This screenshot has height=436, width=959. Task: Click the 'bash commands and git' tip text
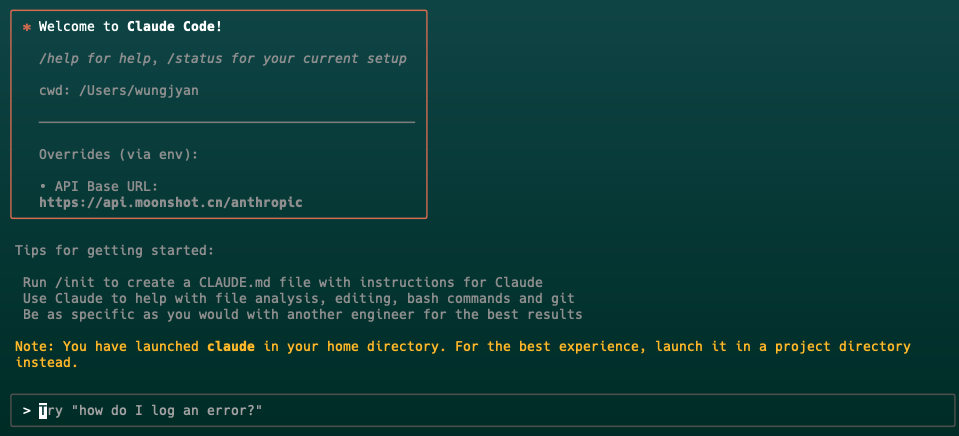point(491,298)
